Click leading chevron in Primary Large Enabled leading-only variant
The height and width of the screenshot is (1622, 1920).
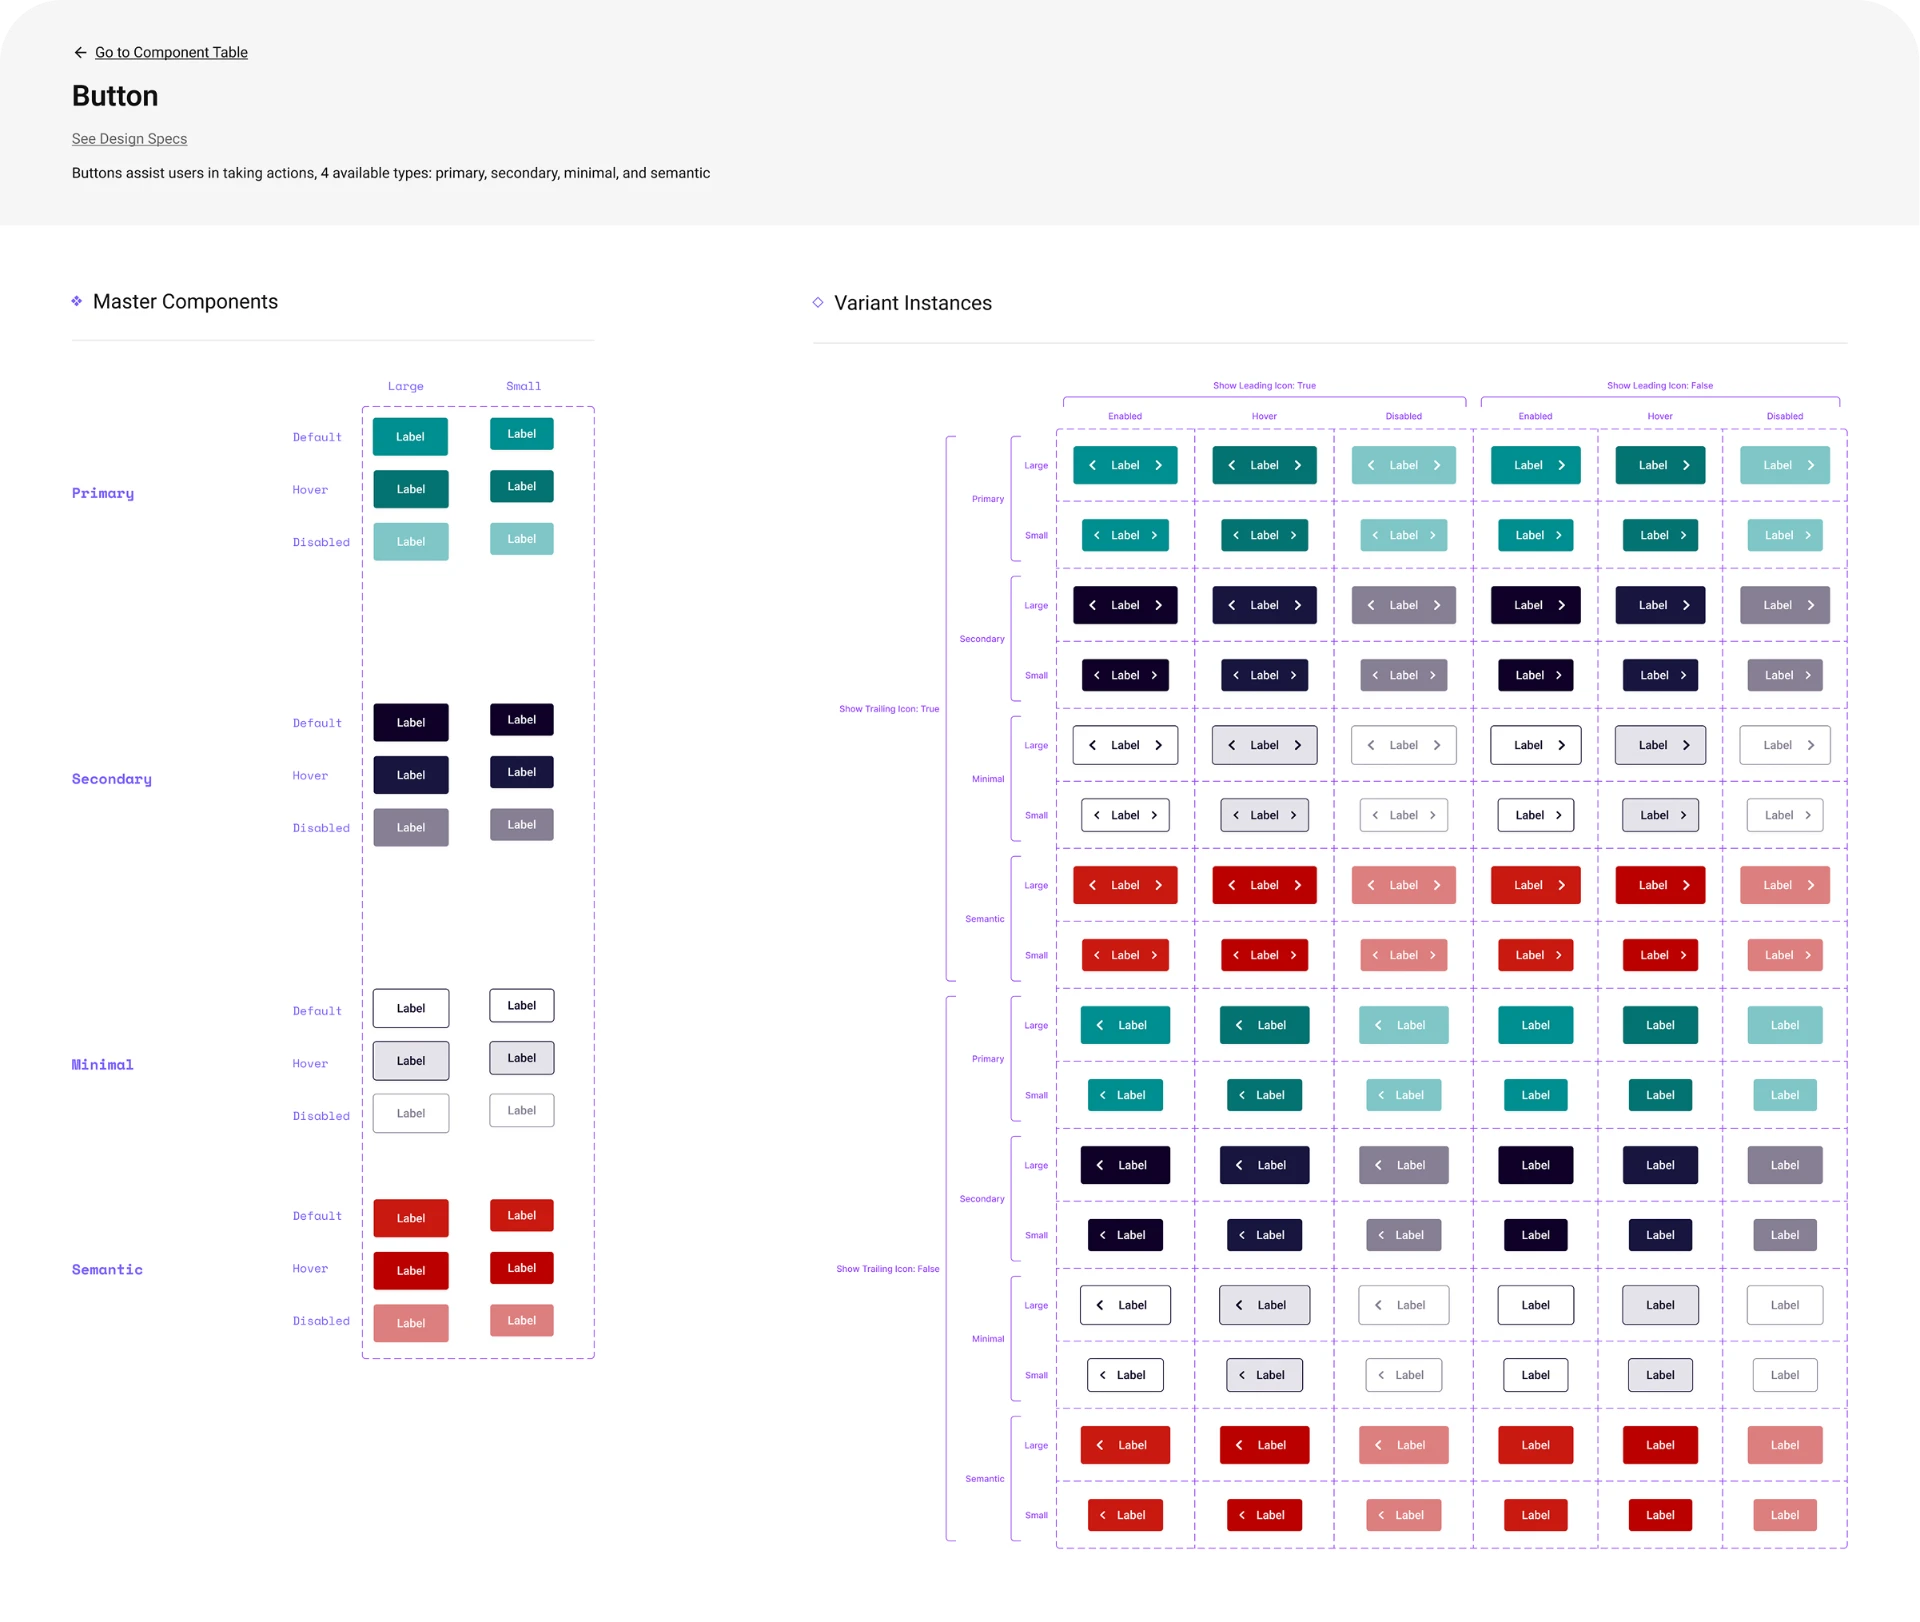tap(1100, 1025)
